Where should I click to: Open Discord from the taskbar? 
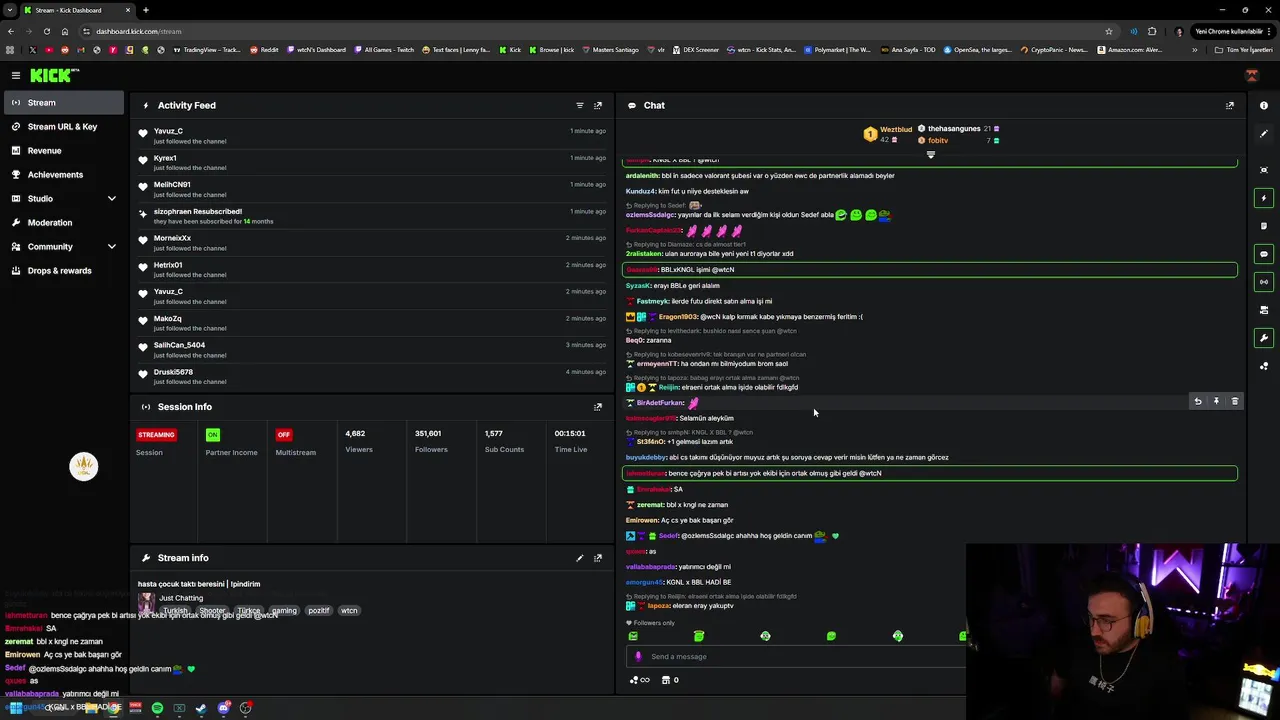(x=224, y=708)
